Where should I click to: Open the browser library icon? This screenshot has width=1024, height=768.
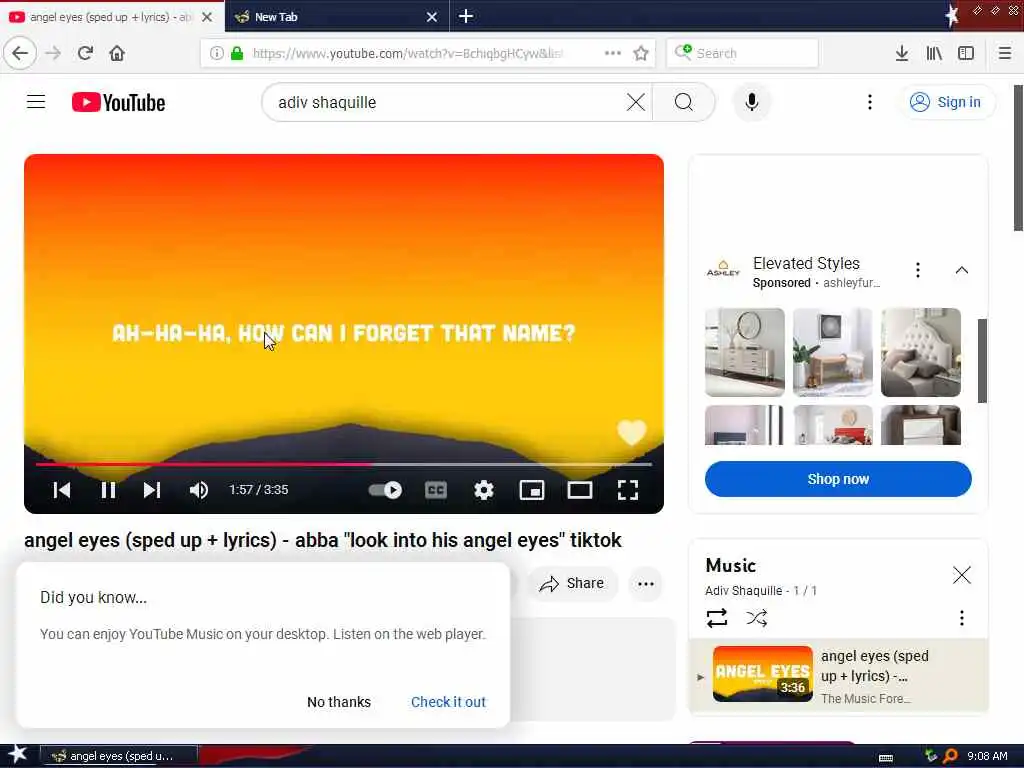[x=934, y=53]
